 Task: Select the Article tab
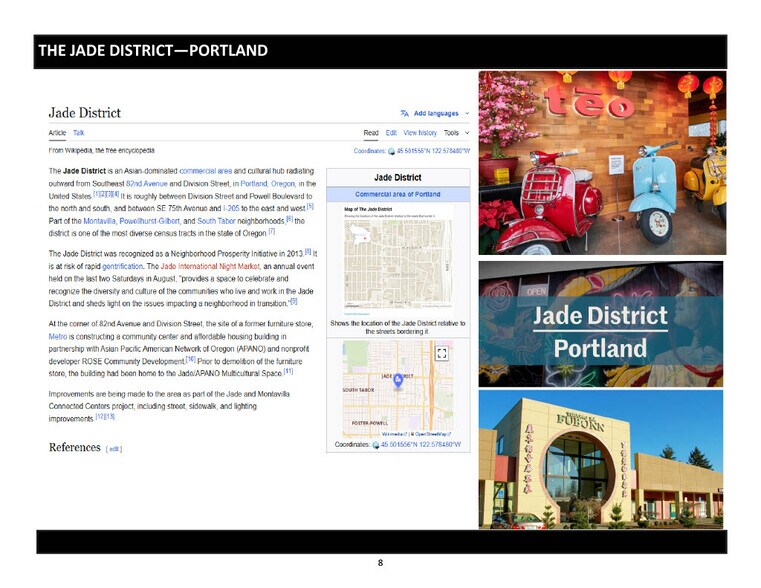pos(57,132)
